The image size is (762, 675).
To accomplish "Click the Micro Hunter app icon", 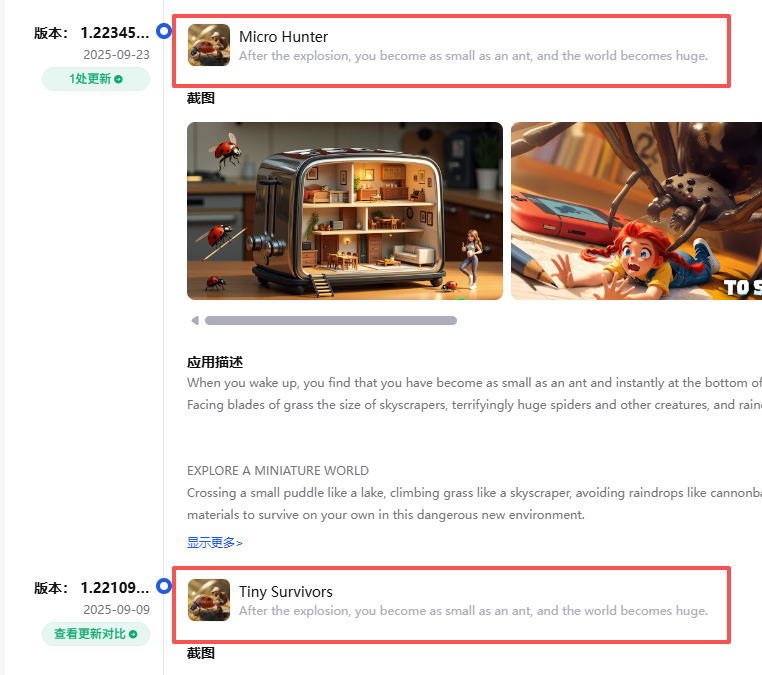I will point(209,45).
